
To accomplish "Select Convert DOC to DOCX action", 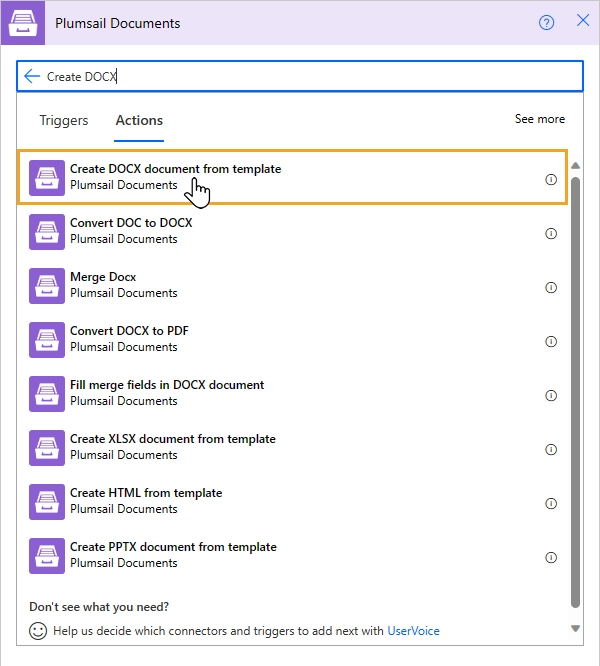I will (x=292, y=231).
